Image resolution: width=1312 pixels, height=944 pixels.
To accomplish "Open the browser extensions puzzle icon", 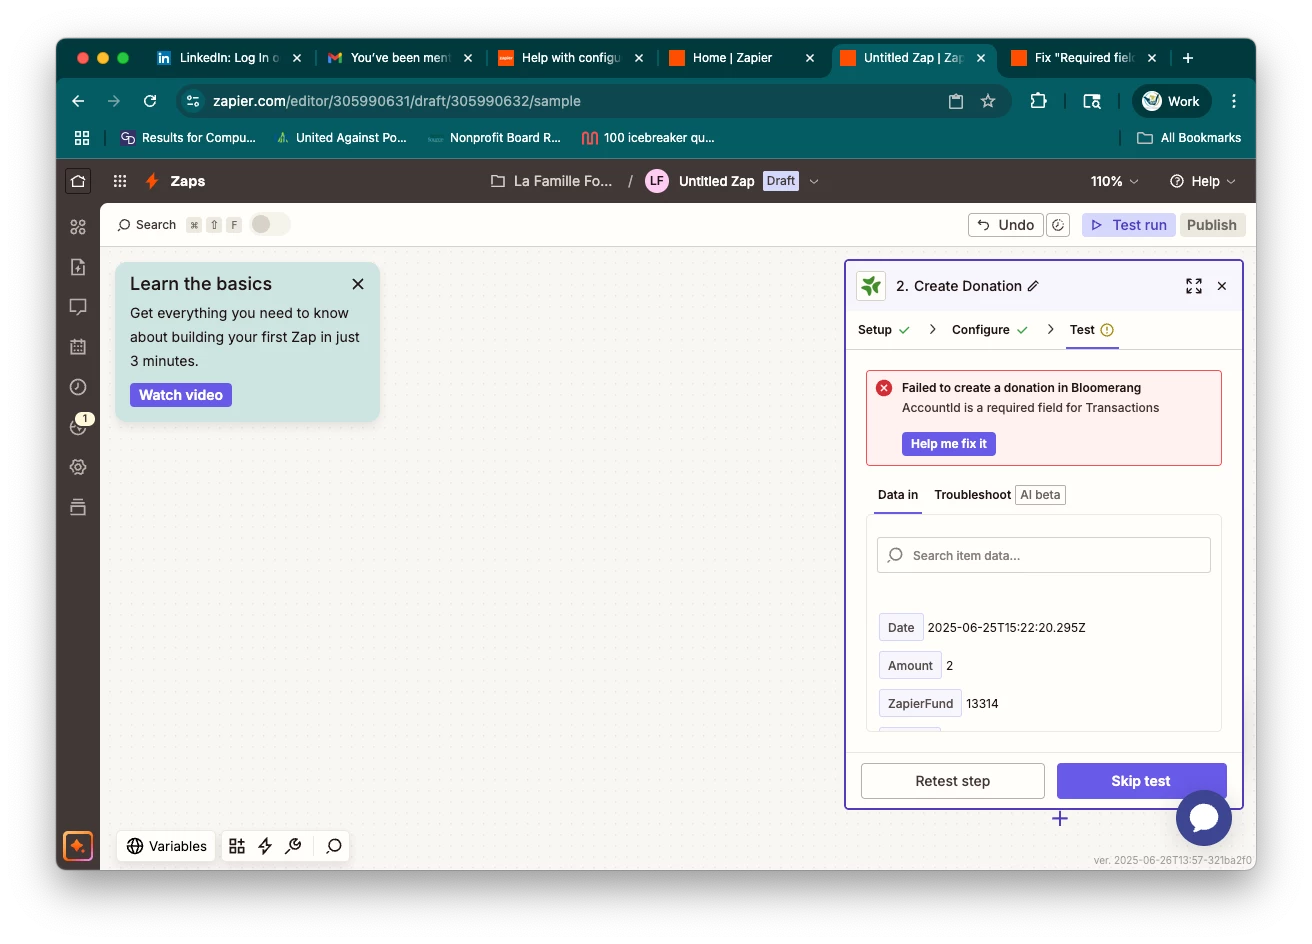I will coord(1038,101).
